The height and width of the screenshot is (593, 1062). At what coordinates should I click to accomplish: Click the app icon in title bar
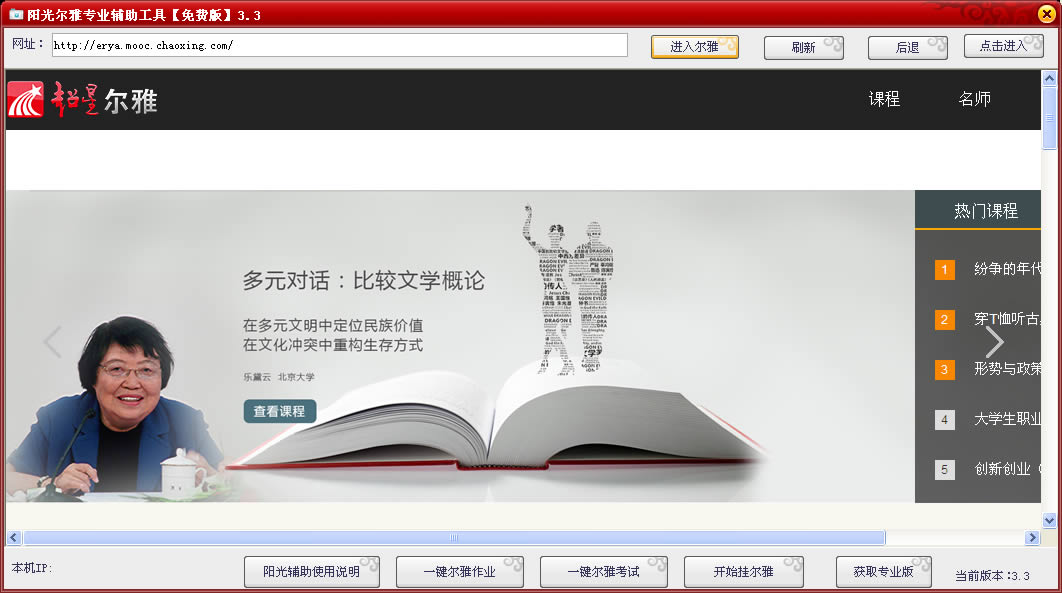[x=15, y=13]
